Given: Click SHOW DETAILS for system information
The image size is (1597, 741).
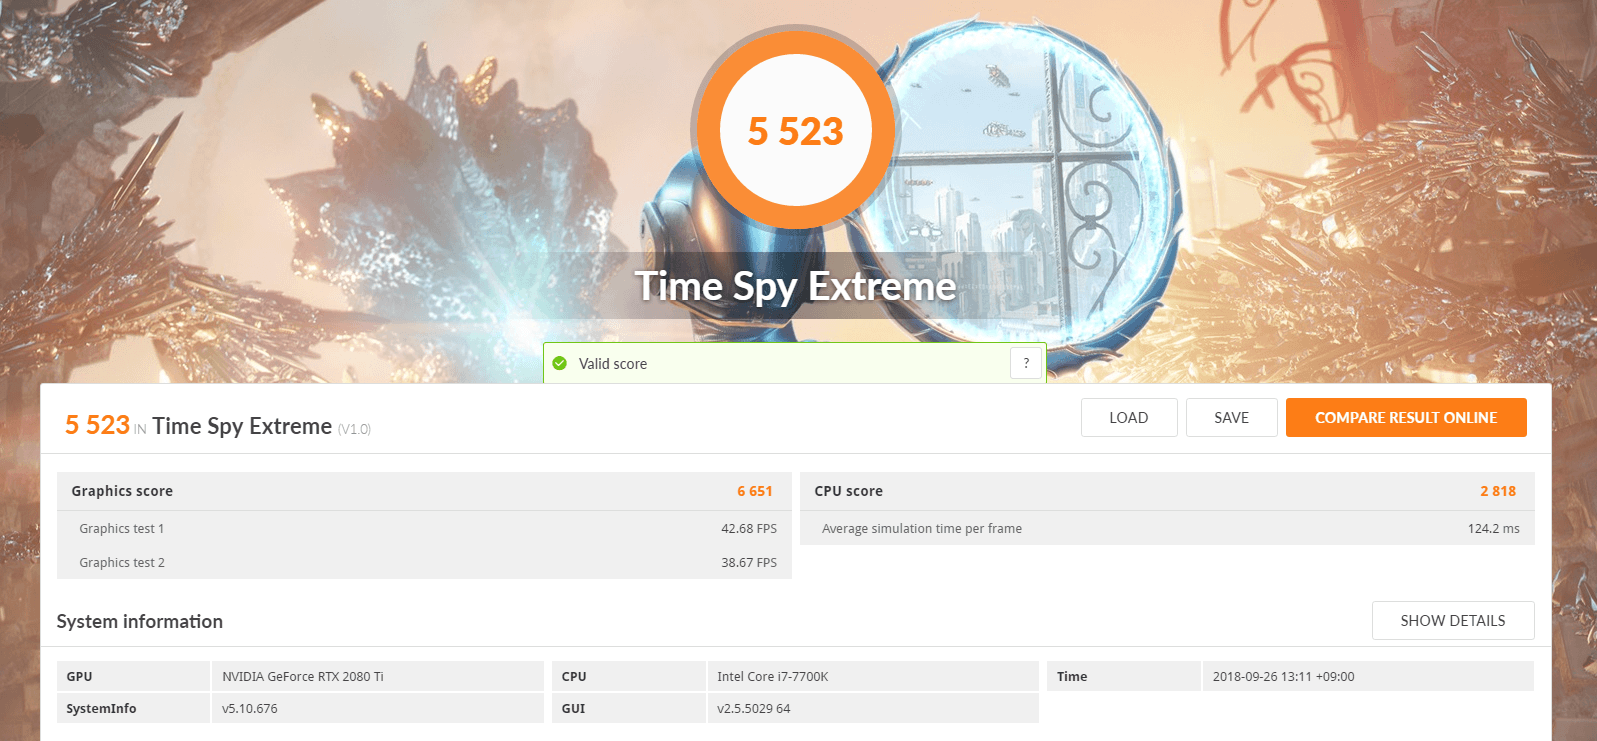Looking at the screenshot, I should coord(1452,620).
